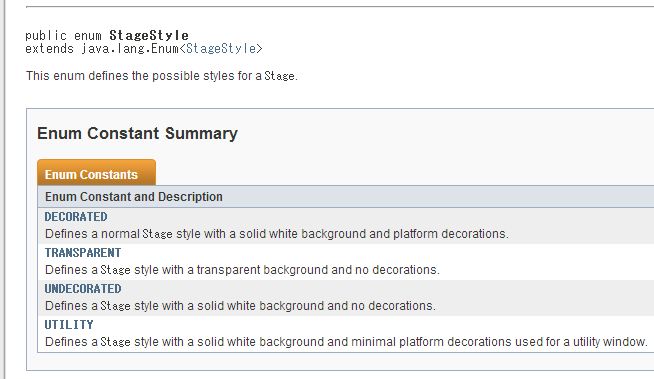Open the UTILITY enum constant link
Screen dimensions: 654x379
(x=69, y=324)
